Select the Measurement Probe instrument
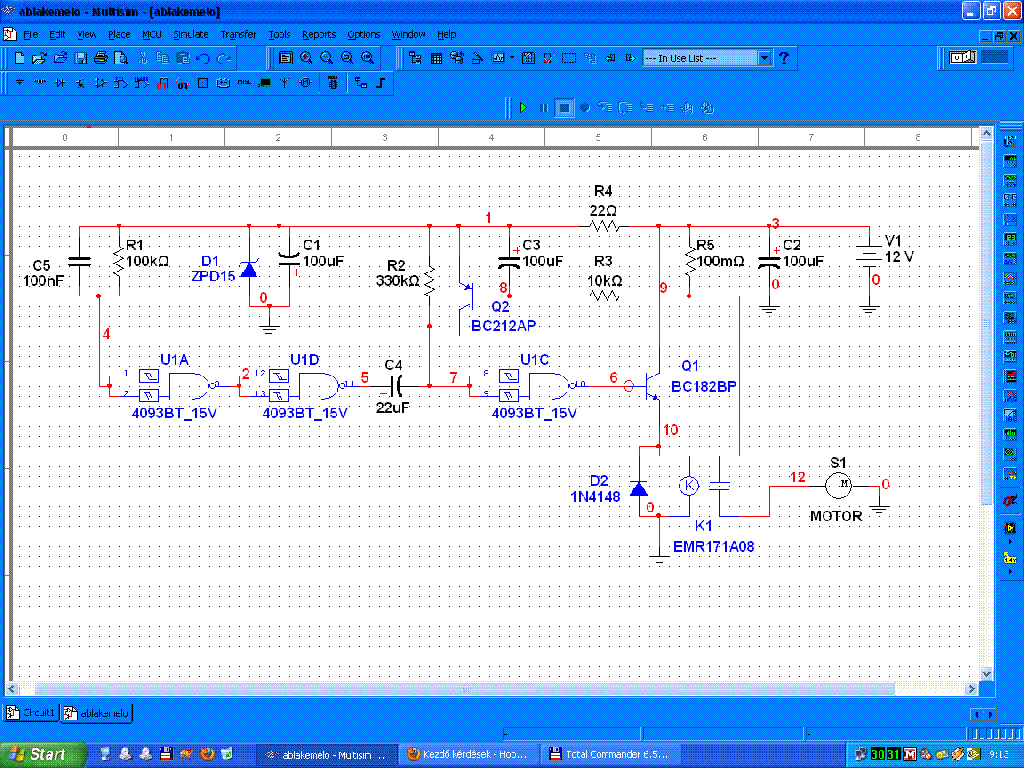This screenshot has height=768, width=1024. click(x=1010, y=558)
